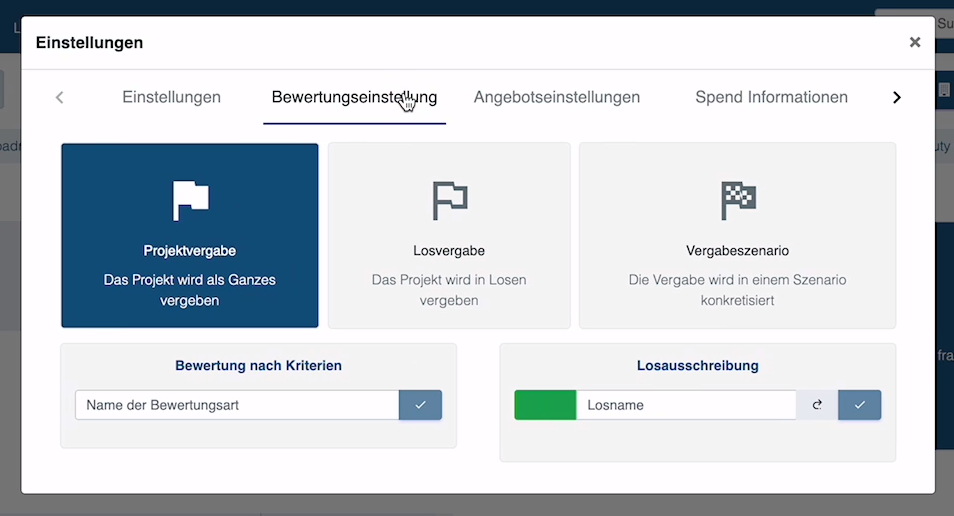
Task: Click the refresh icon beside Losname
Action: pyautogui.click(x=817, y=405)
